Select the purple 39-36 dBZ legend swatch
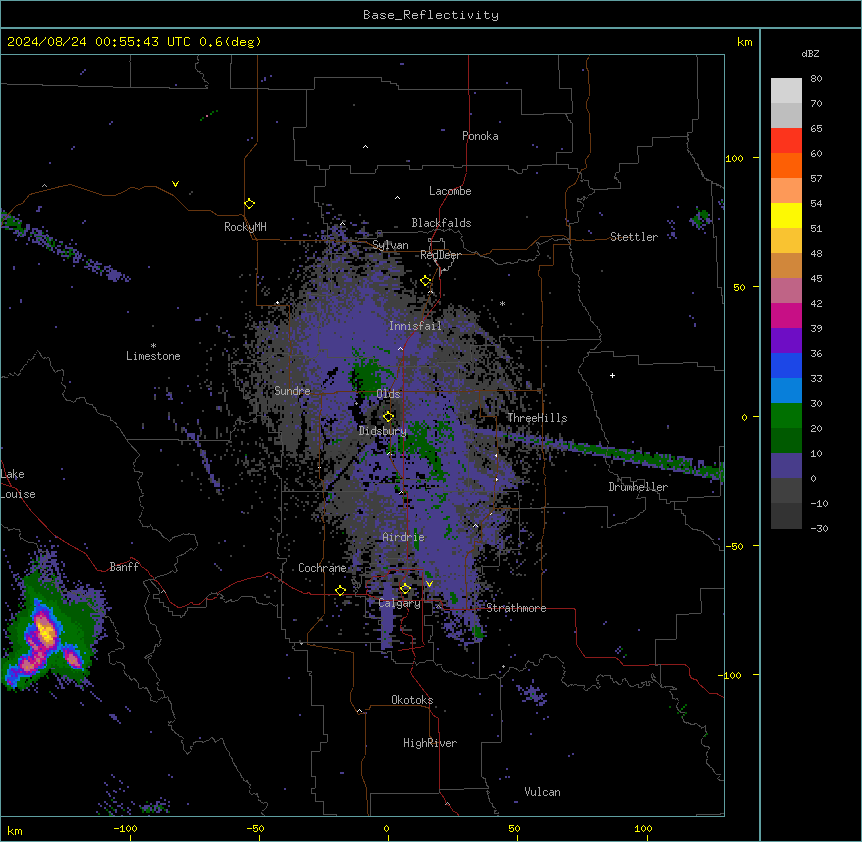This screenshot has height=842, width=862. (786, 341)
